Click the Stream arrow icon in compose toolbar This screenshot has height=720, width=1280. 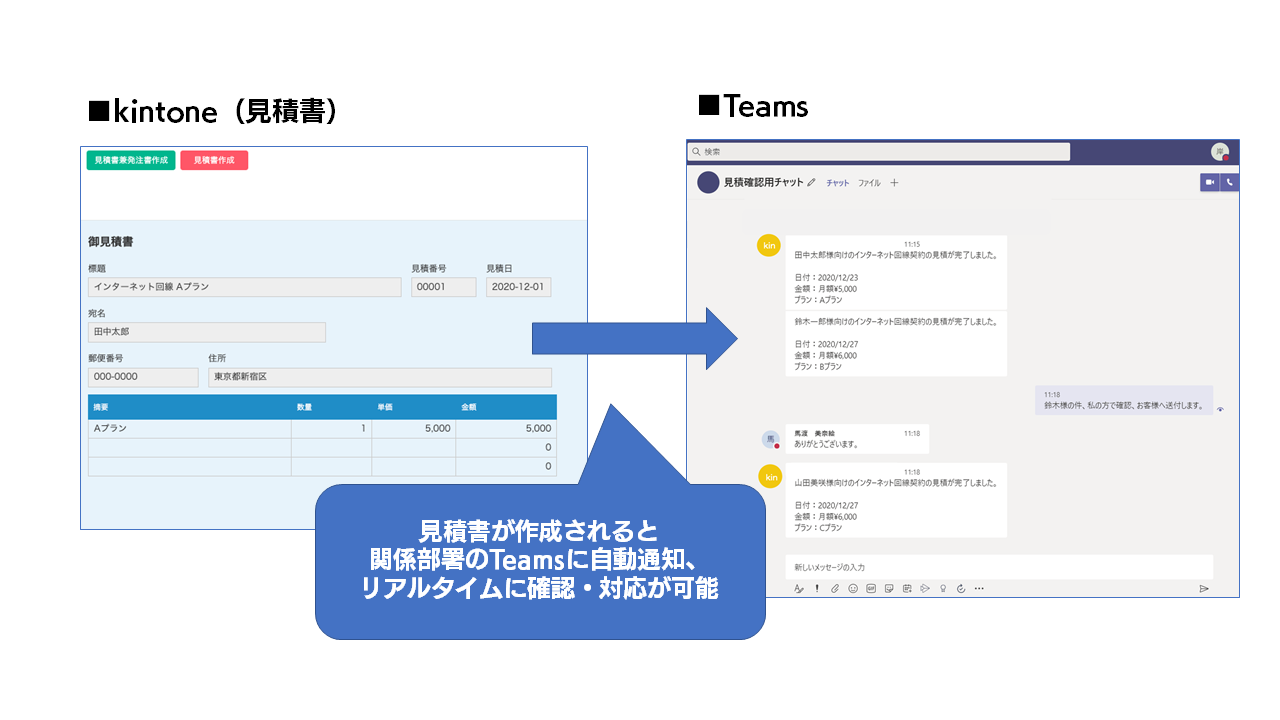pos(925,588)
